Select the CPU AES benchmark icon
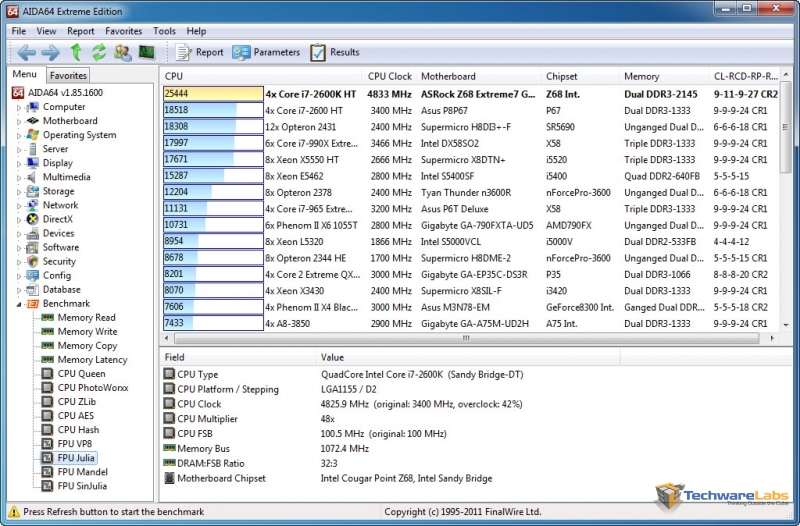The image size is (800, 526). coord(47,416)
